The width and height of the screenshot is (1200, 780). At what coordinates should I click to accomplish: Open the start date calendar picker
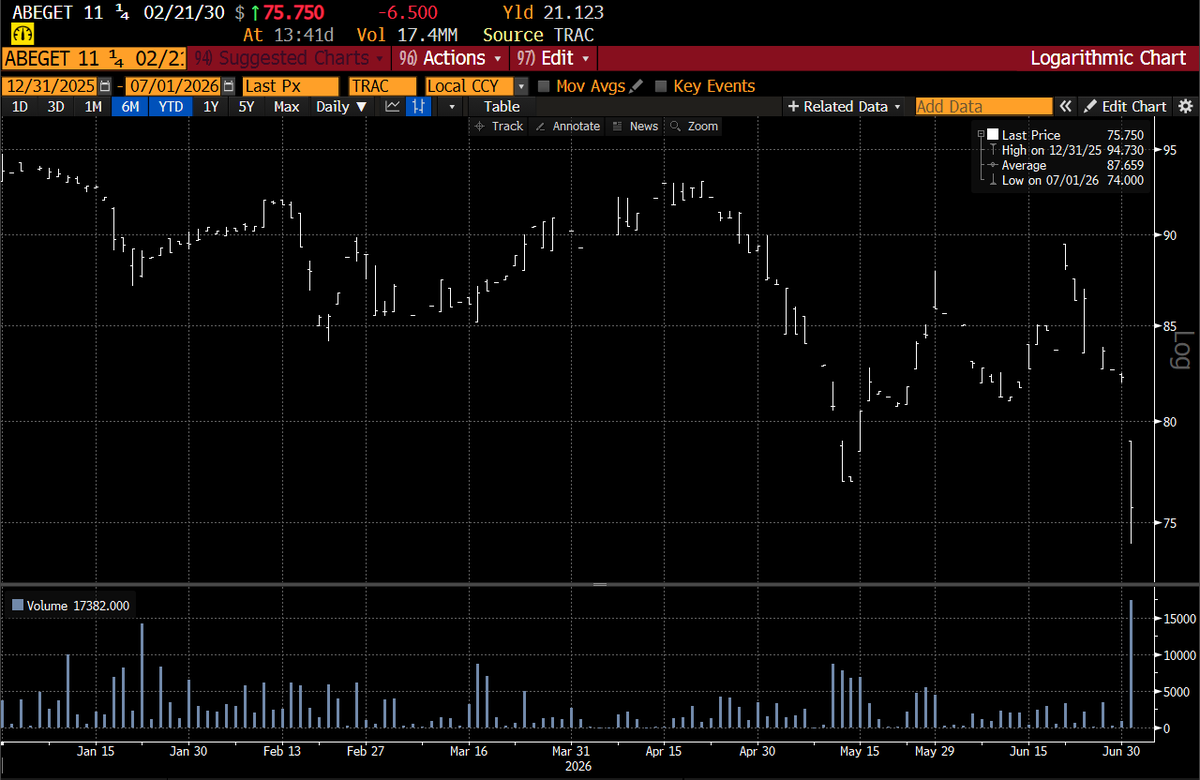[107, 87]
